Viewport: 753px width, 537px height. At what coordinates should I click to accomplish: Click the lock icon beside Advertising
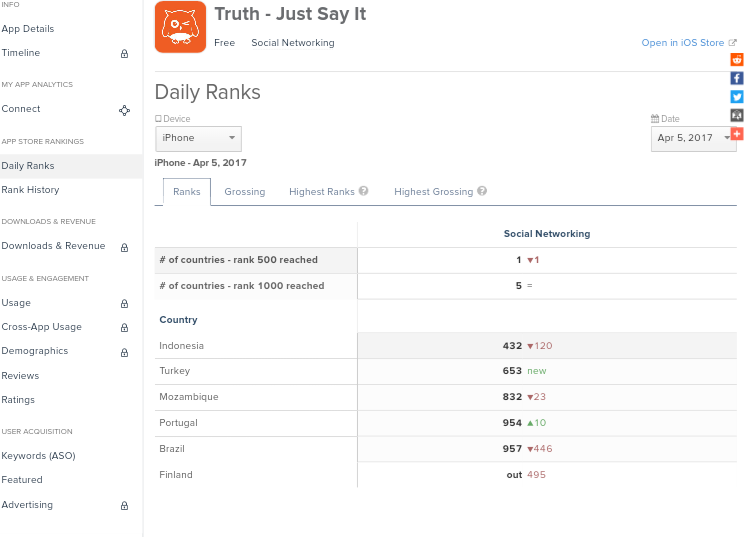124,506
